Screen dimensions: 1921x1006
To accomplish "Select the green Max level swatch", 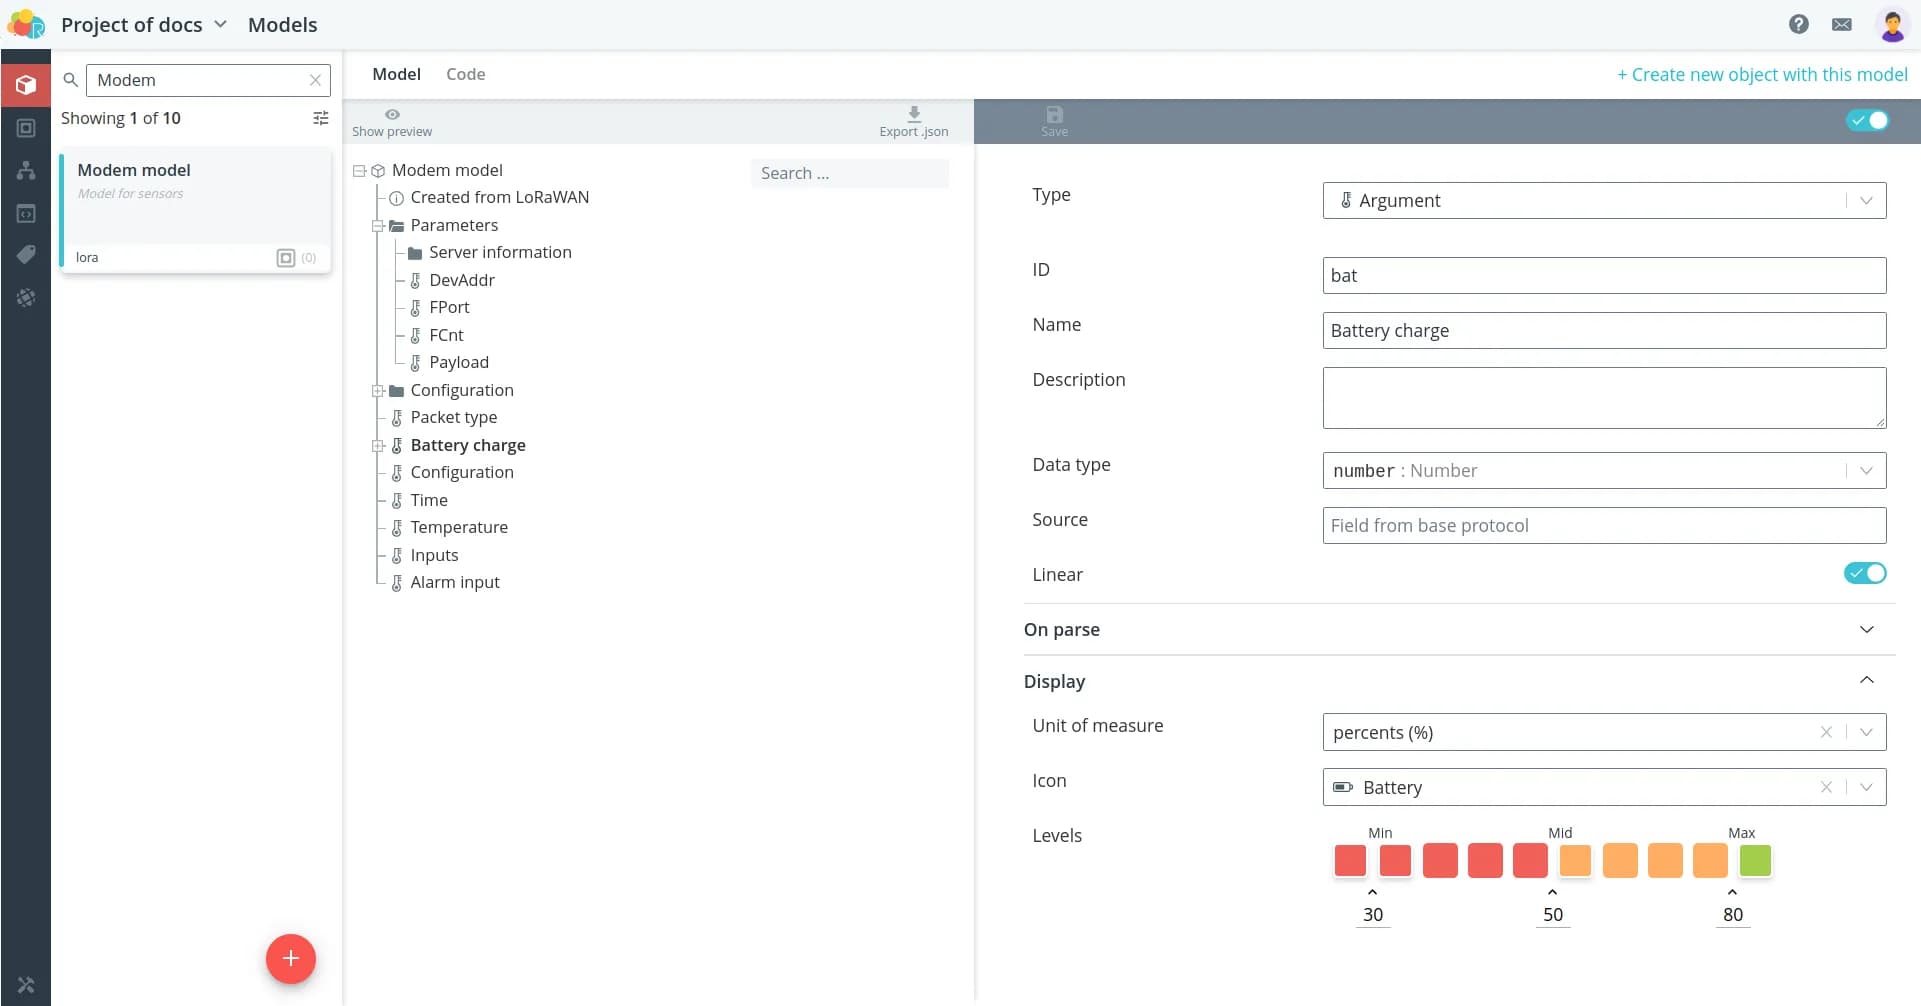I will (x=1754, y=861).
